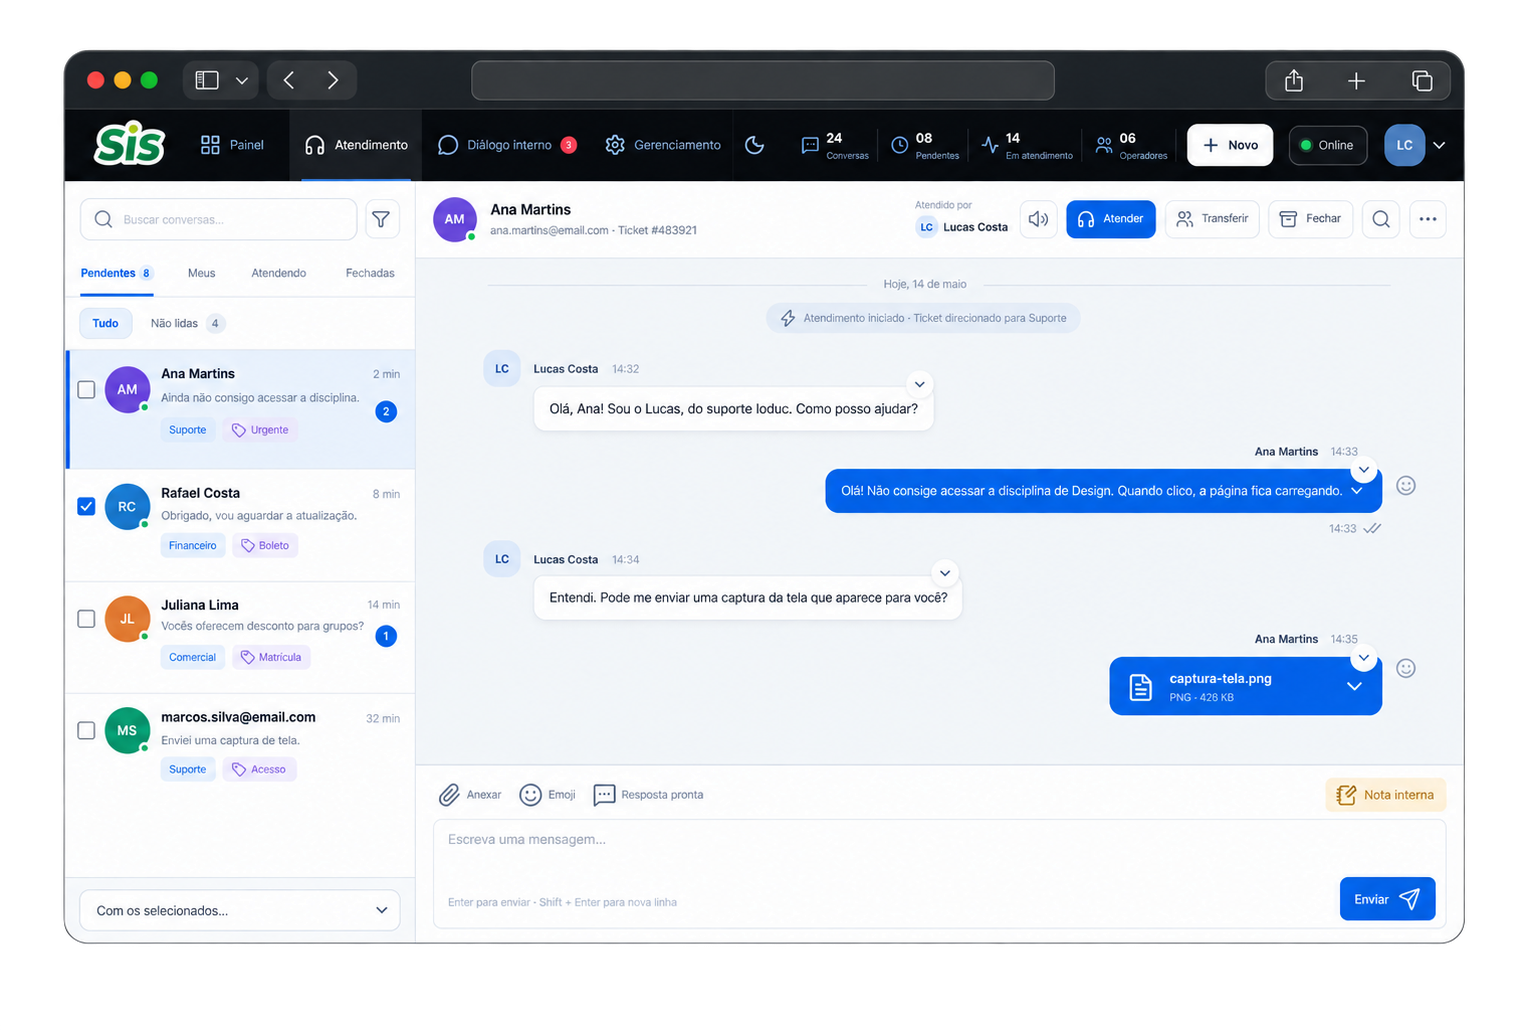Select the Tudo filter pill
The image size is (1527, 1030).
click(x=105, y=323)
